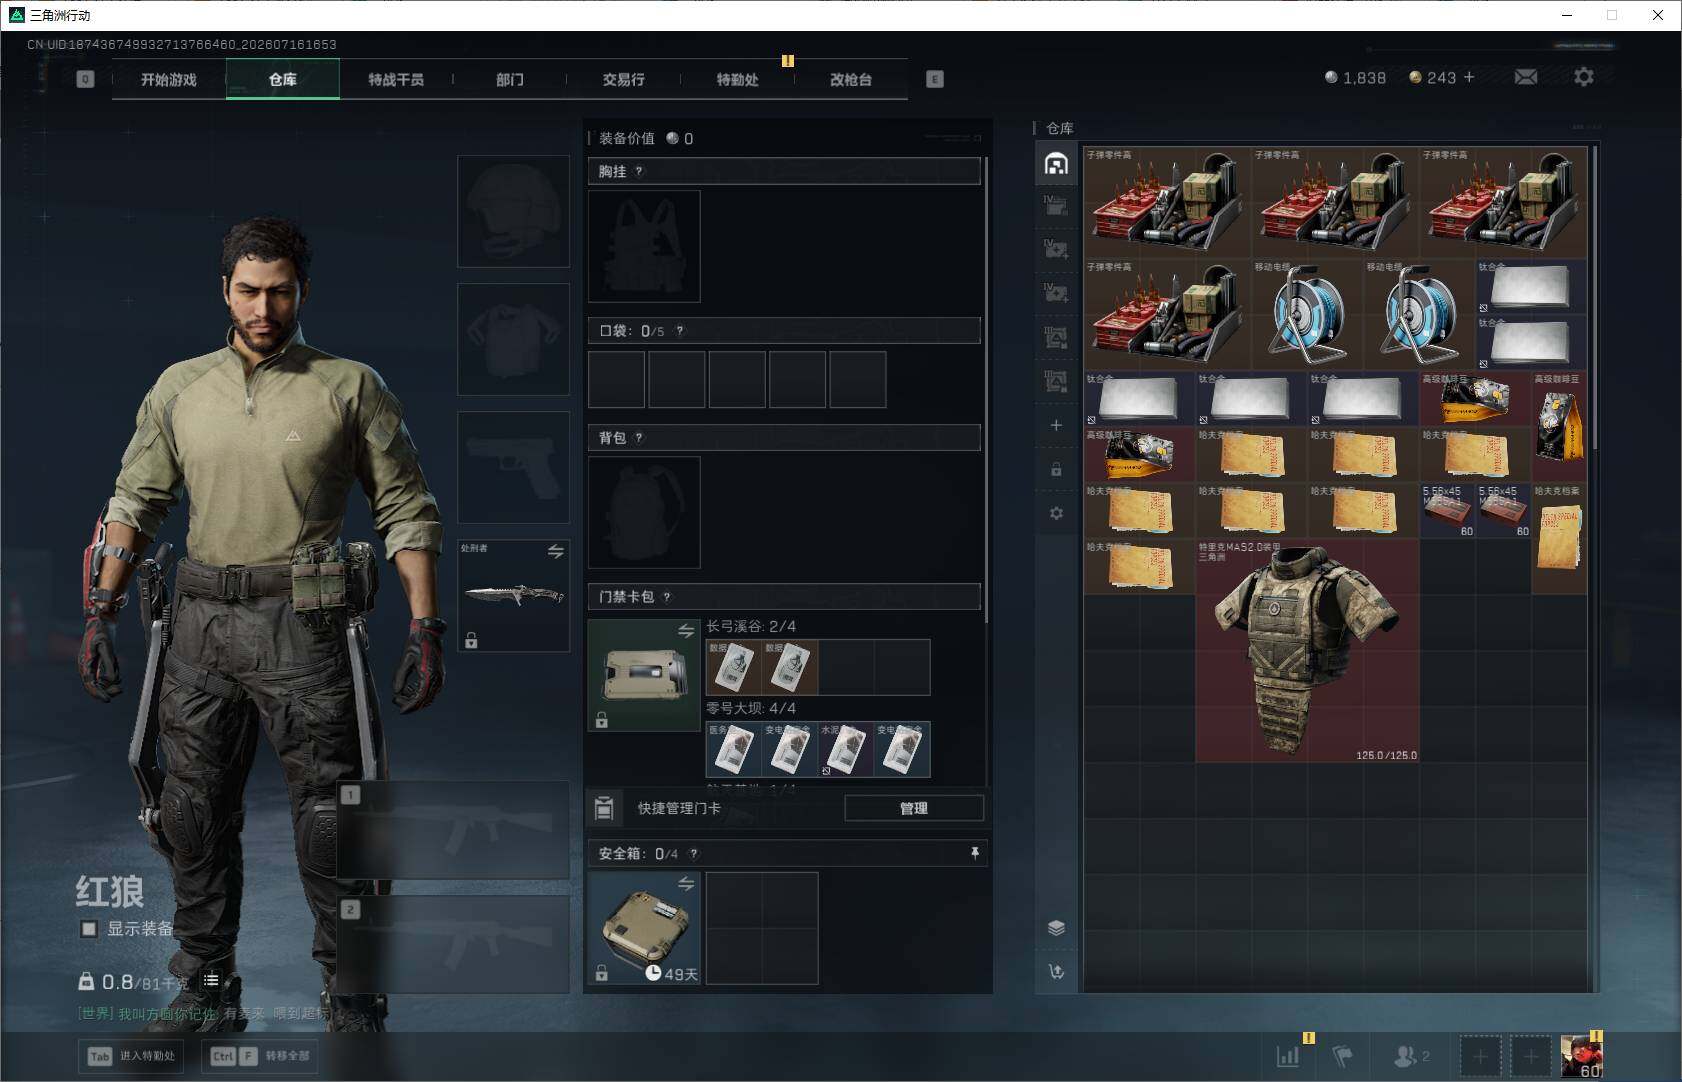This screenshot has height=1082, width=1682.
Task: Show help for 安全箱 section
Action: 694,853
